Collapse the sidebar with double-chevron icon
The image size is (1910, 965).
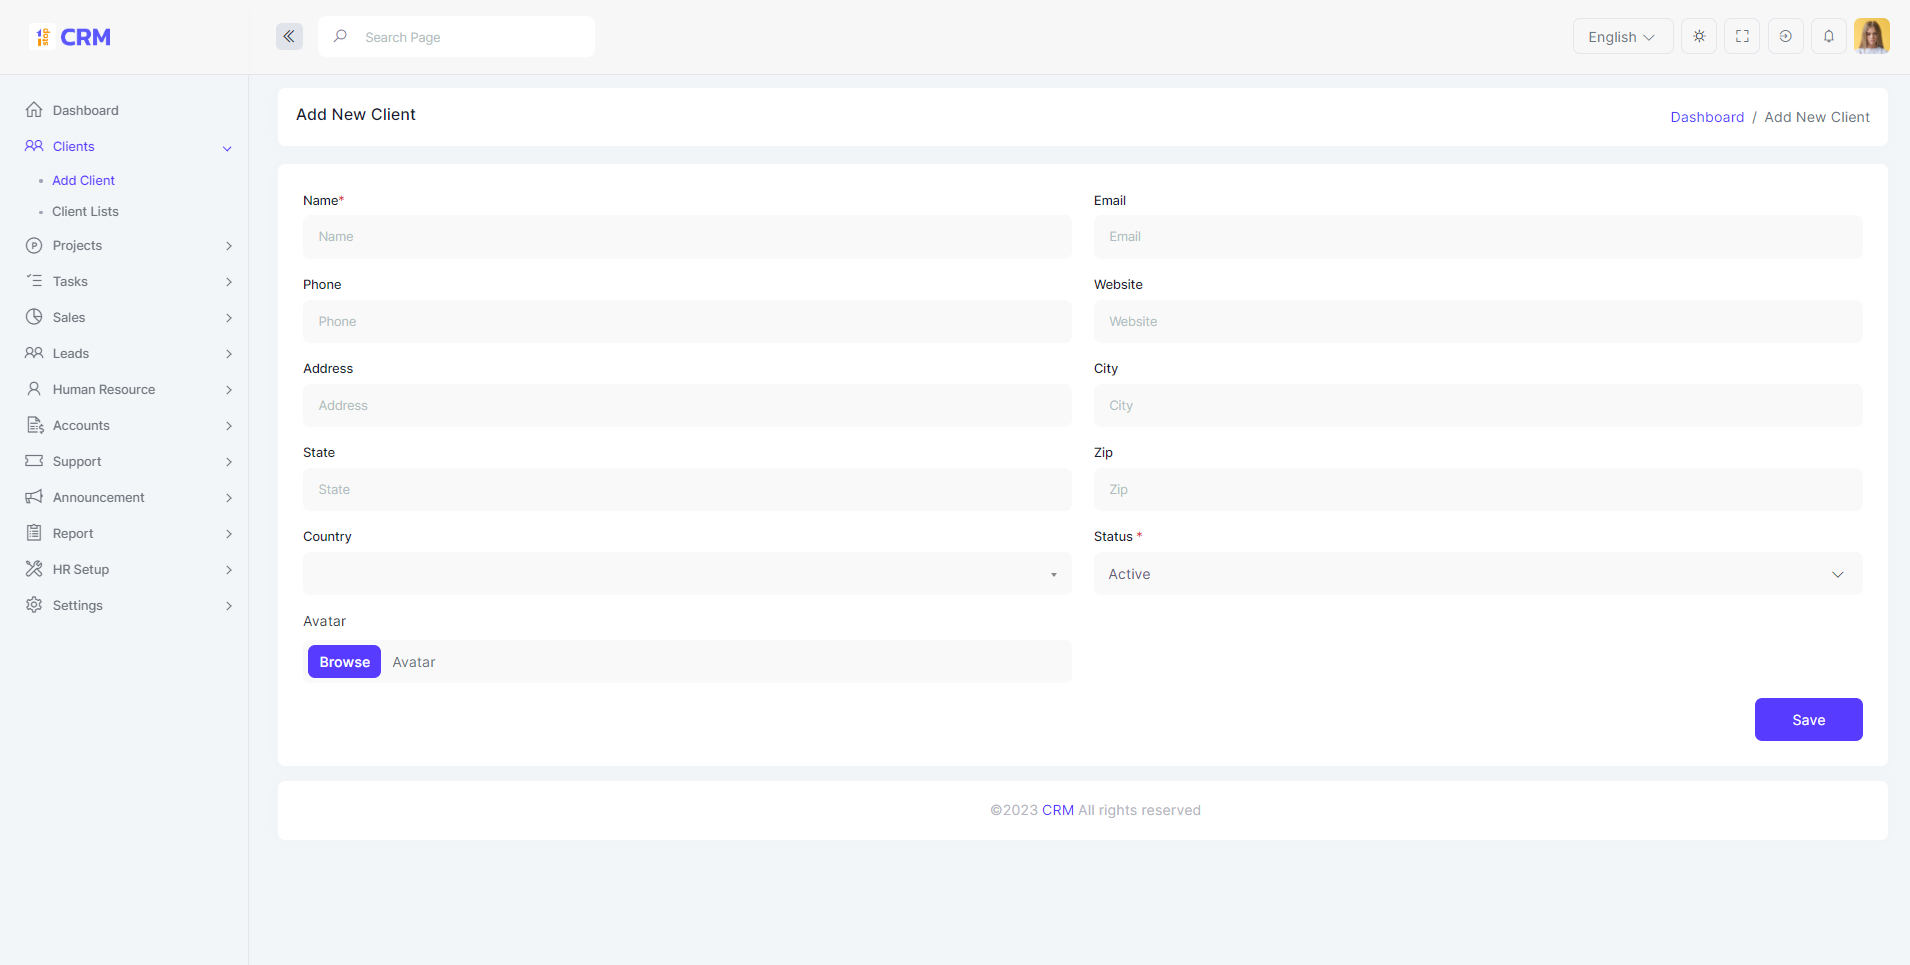point(289,37)
